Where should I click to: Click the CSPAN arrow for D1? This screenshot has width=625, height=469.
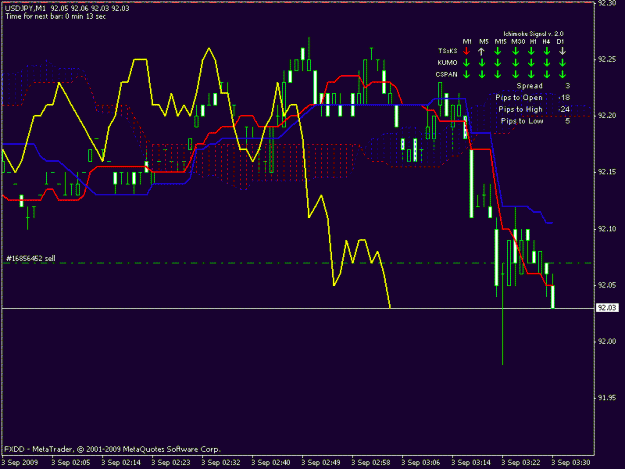point(562,74)
